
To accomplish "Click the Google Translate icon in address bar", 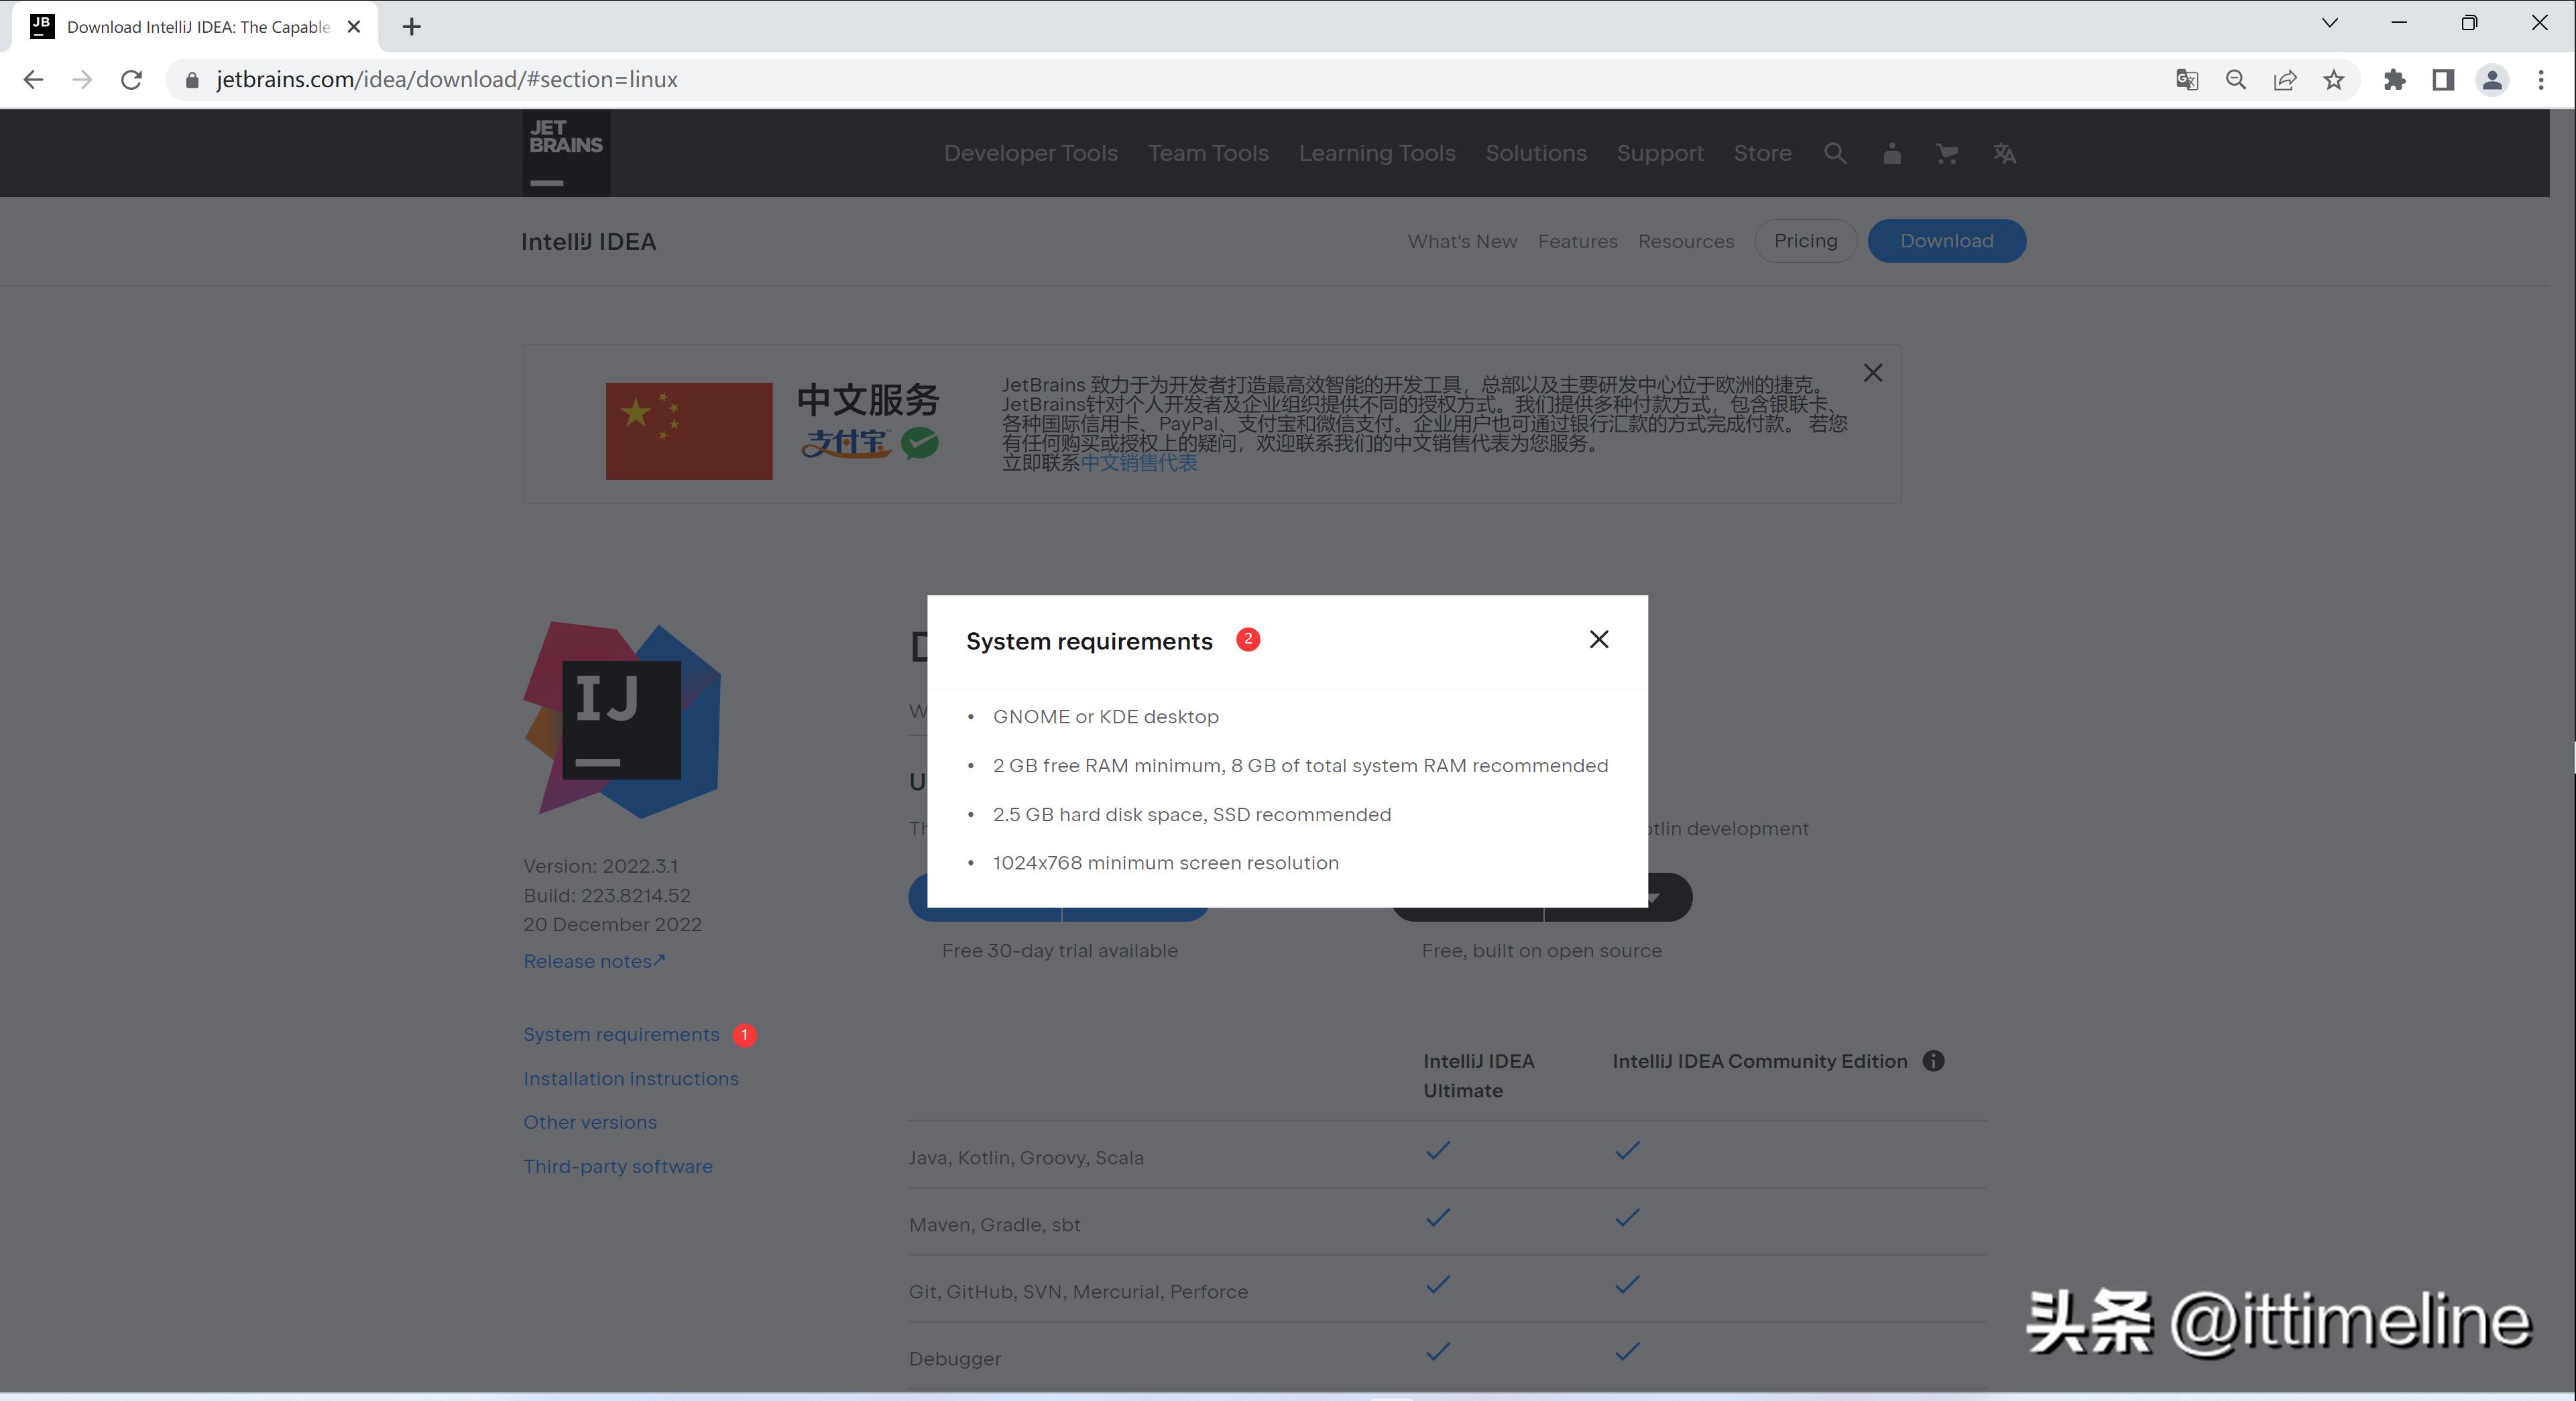I will click(2187, 80).
